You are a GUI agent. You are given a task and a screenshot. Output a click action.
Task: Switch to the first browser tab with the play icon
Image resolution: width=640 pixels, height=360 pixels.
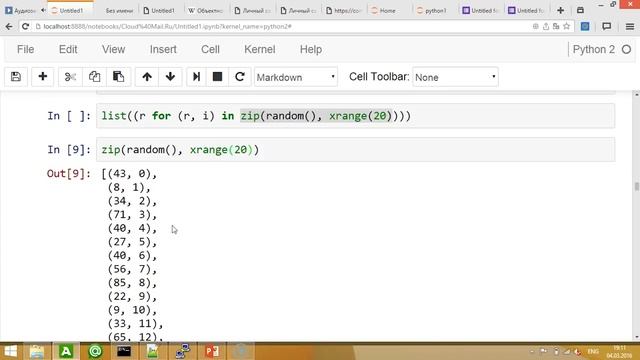pyautogui.click(x=20, y=11)
